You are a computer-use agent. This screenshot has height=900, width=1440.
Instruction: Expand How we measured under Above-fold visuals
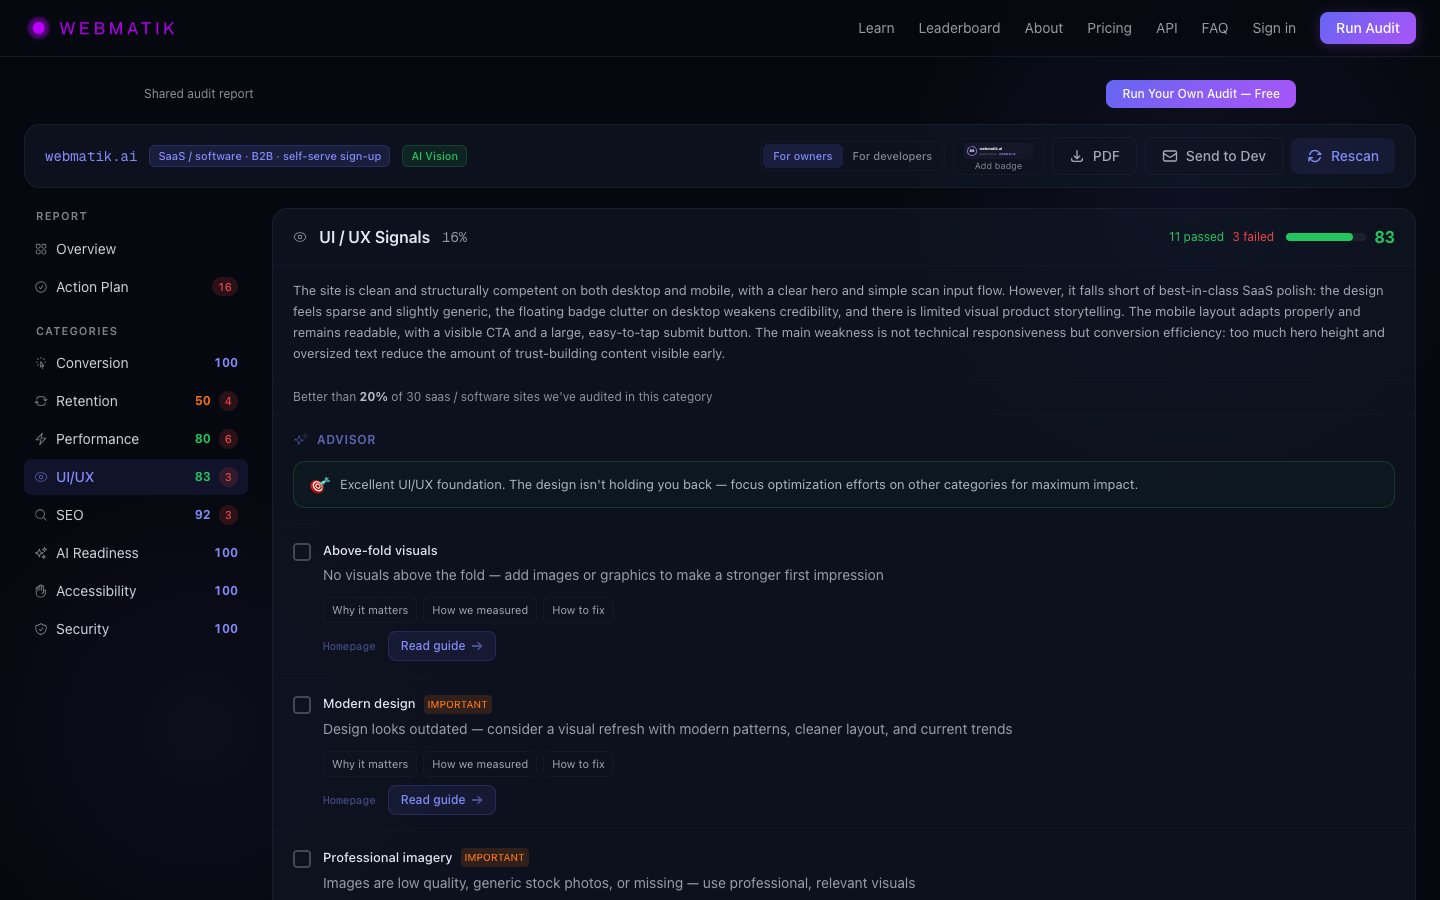[x=480, y=610]
